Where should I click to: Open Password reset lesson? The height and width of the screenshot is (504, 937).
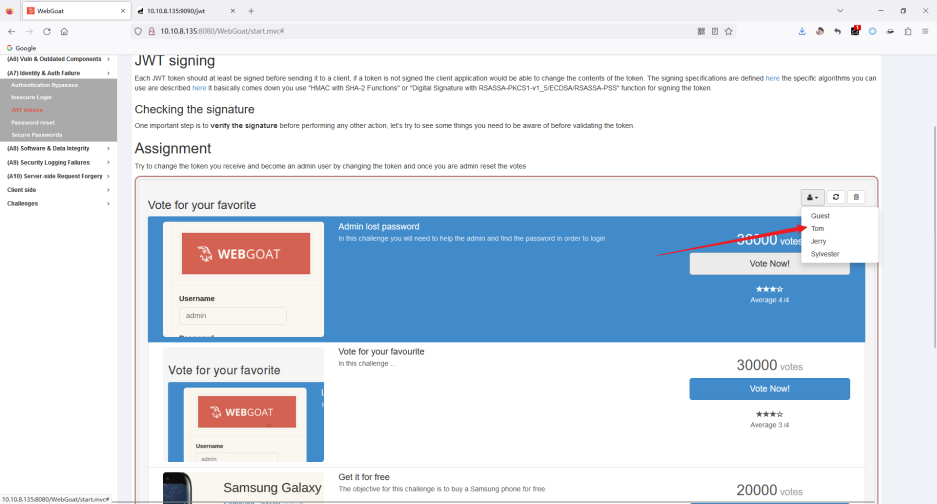click(x=32, y=123)
